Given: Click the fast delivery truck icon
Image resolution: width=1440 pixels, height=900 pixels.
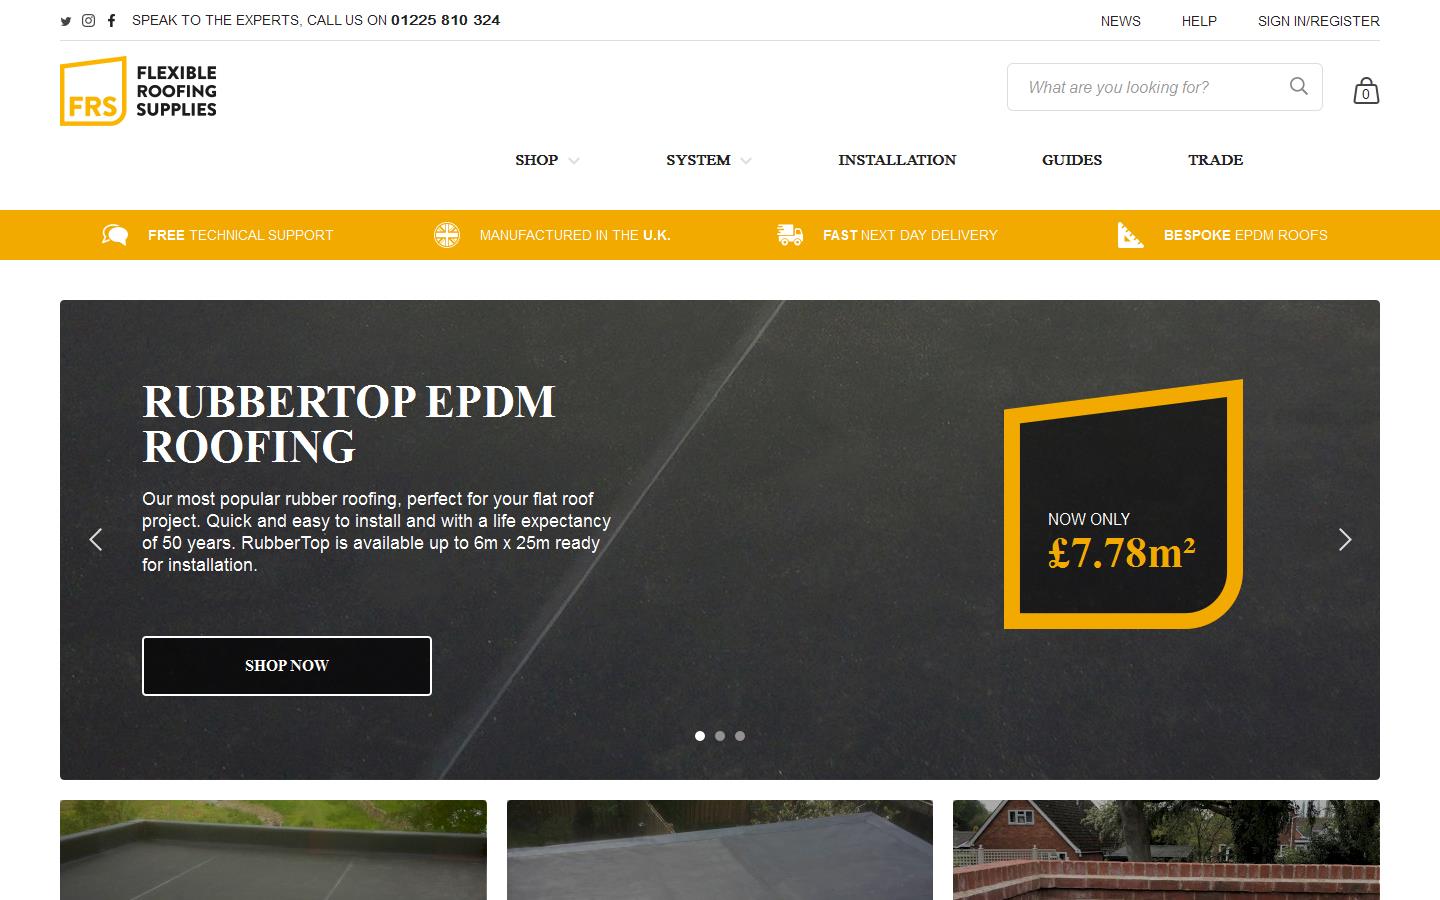Looking at the screenshot, I should click(x=790, y=235).
